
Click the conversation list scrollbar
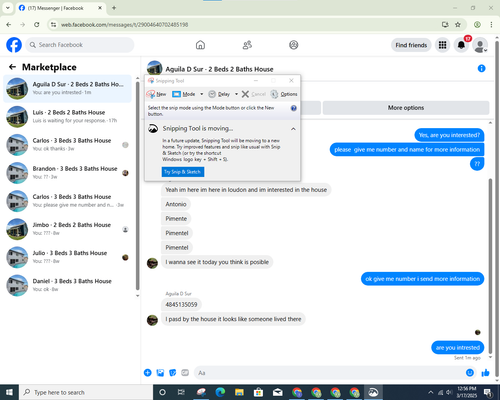point(137,186)
